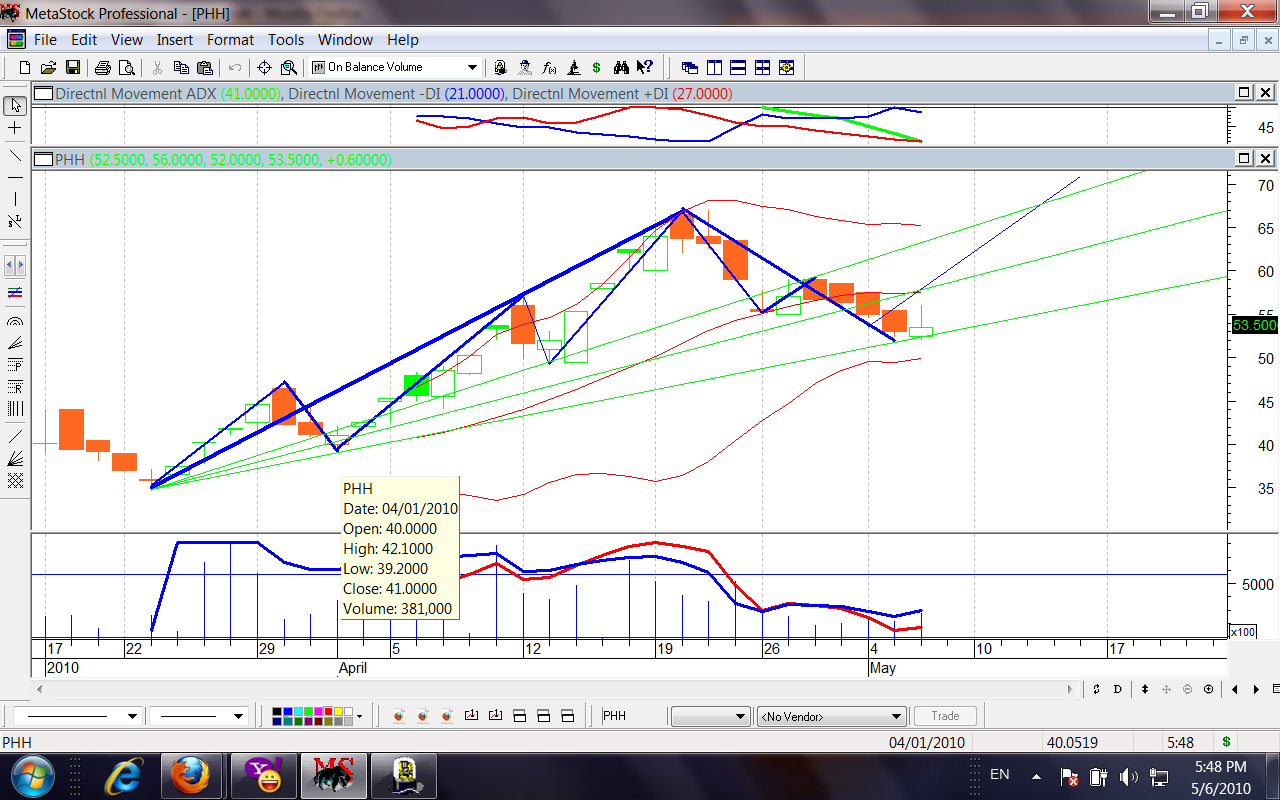The height and width of the screenshot is (800, 1280).
Task: Close the PHH price inner window
Action: [1266, 159]
